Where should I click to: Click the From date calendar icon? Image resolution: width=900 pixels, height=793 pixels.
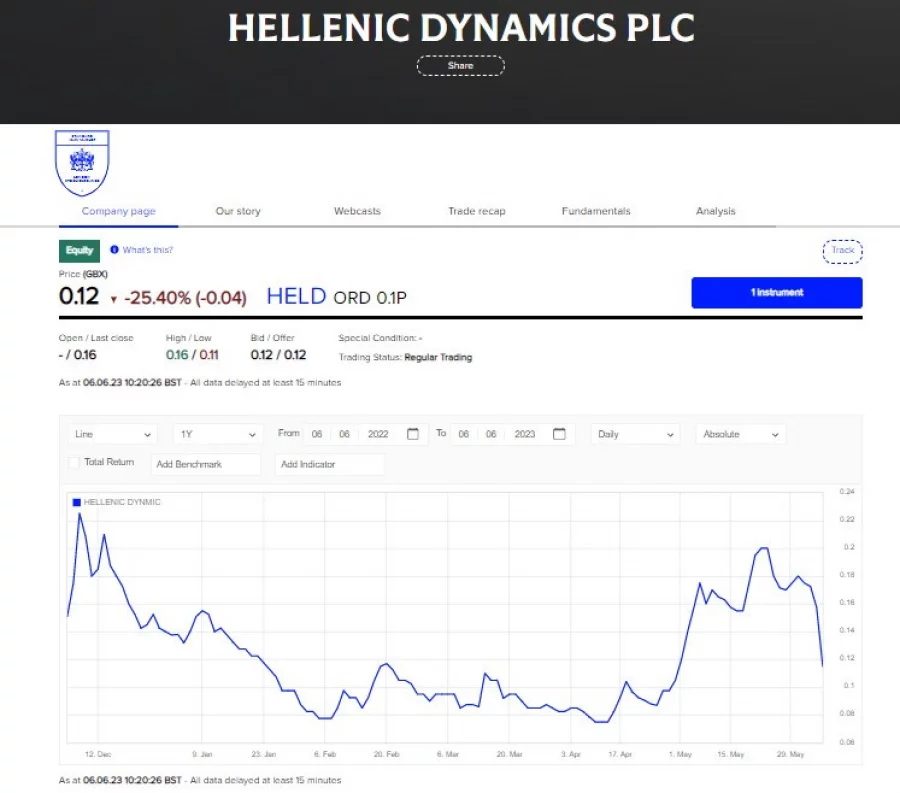coord(412,433)
